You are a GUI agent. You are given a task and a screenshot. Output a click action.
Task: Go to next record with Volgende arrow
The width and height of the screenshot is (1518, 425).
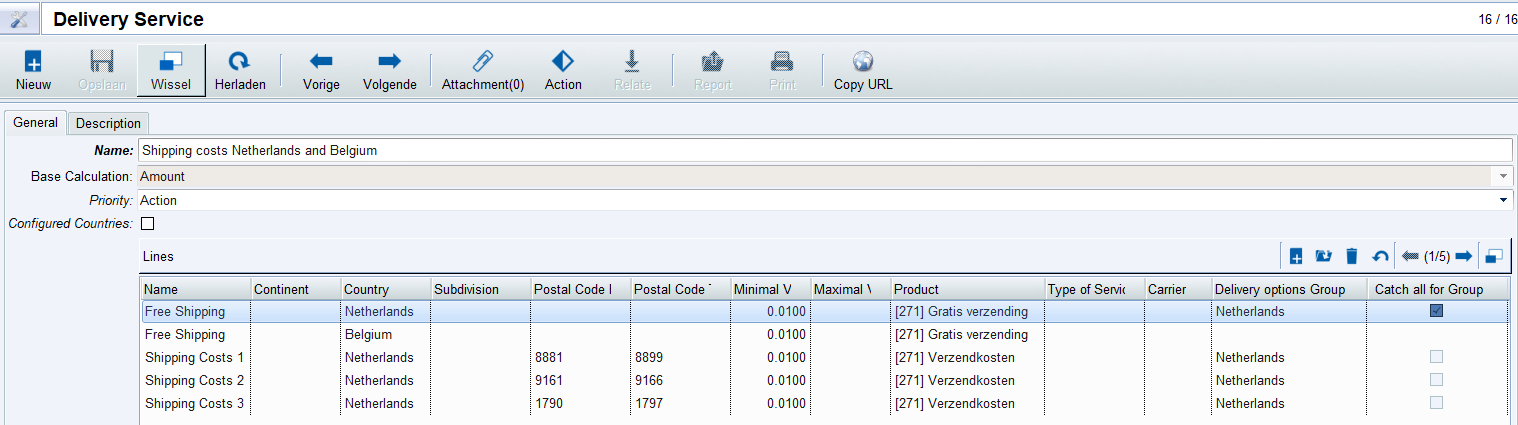pyautogui.click(x=389, y=62)
